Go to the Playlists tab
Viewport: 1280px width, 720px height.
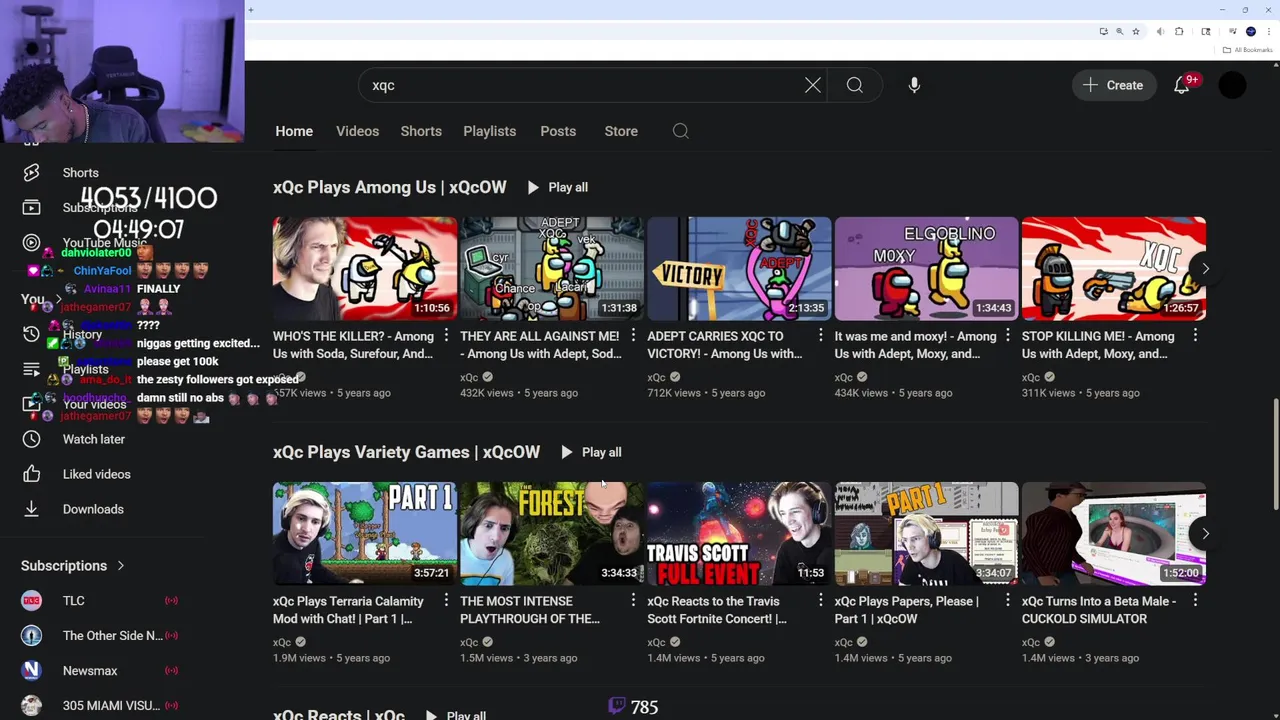[x=489, y=131]
